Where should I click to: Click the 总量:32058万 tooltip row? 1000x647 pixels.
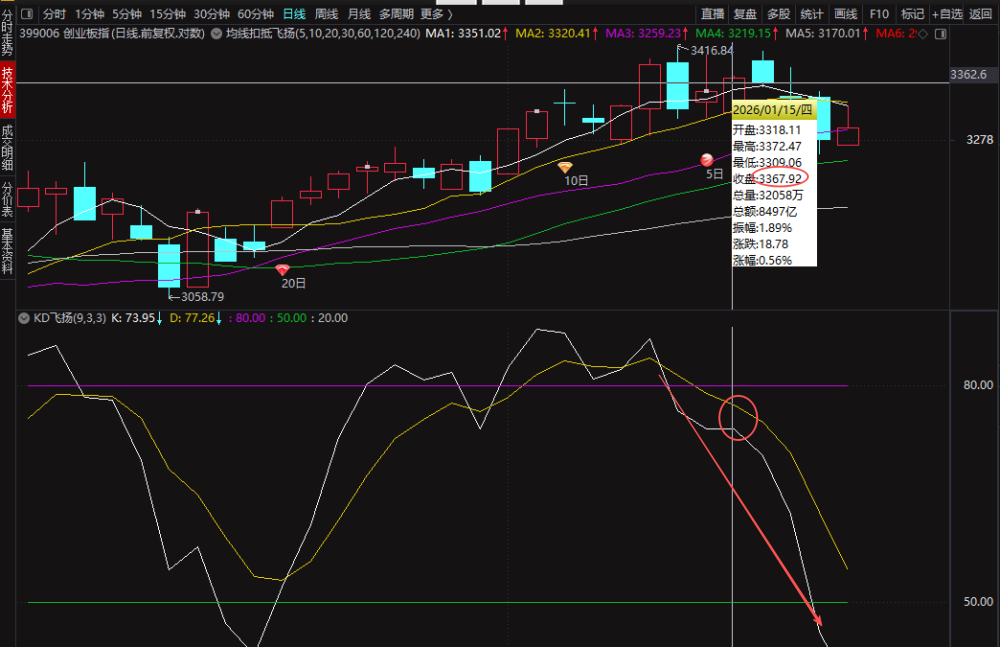[768, 195]
